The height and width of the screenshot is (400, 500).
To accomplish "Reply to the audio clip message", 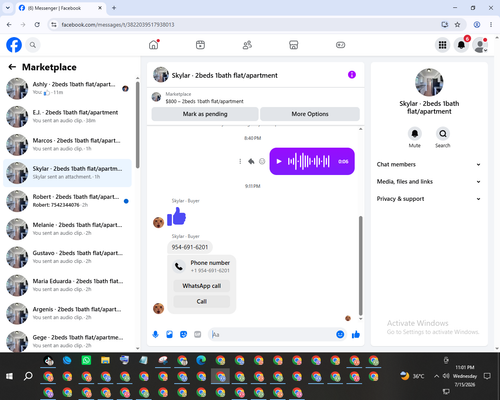I will (x=251, y=162).
